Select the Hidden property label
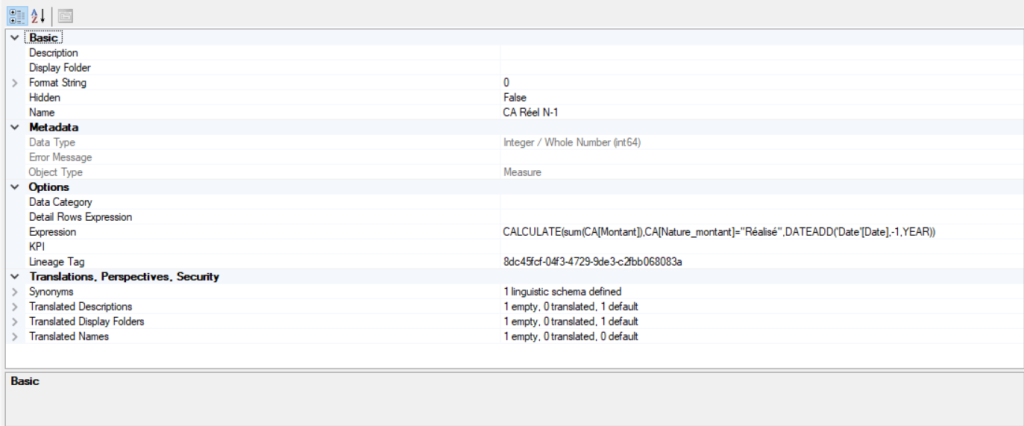This screenshot has width=1024, height=426. coord(44,98)
